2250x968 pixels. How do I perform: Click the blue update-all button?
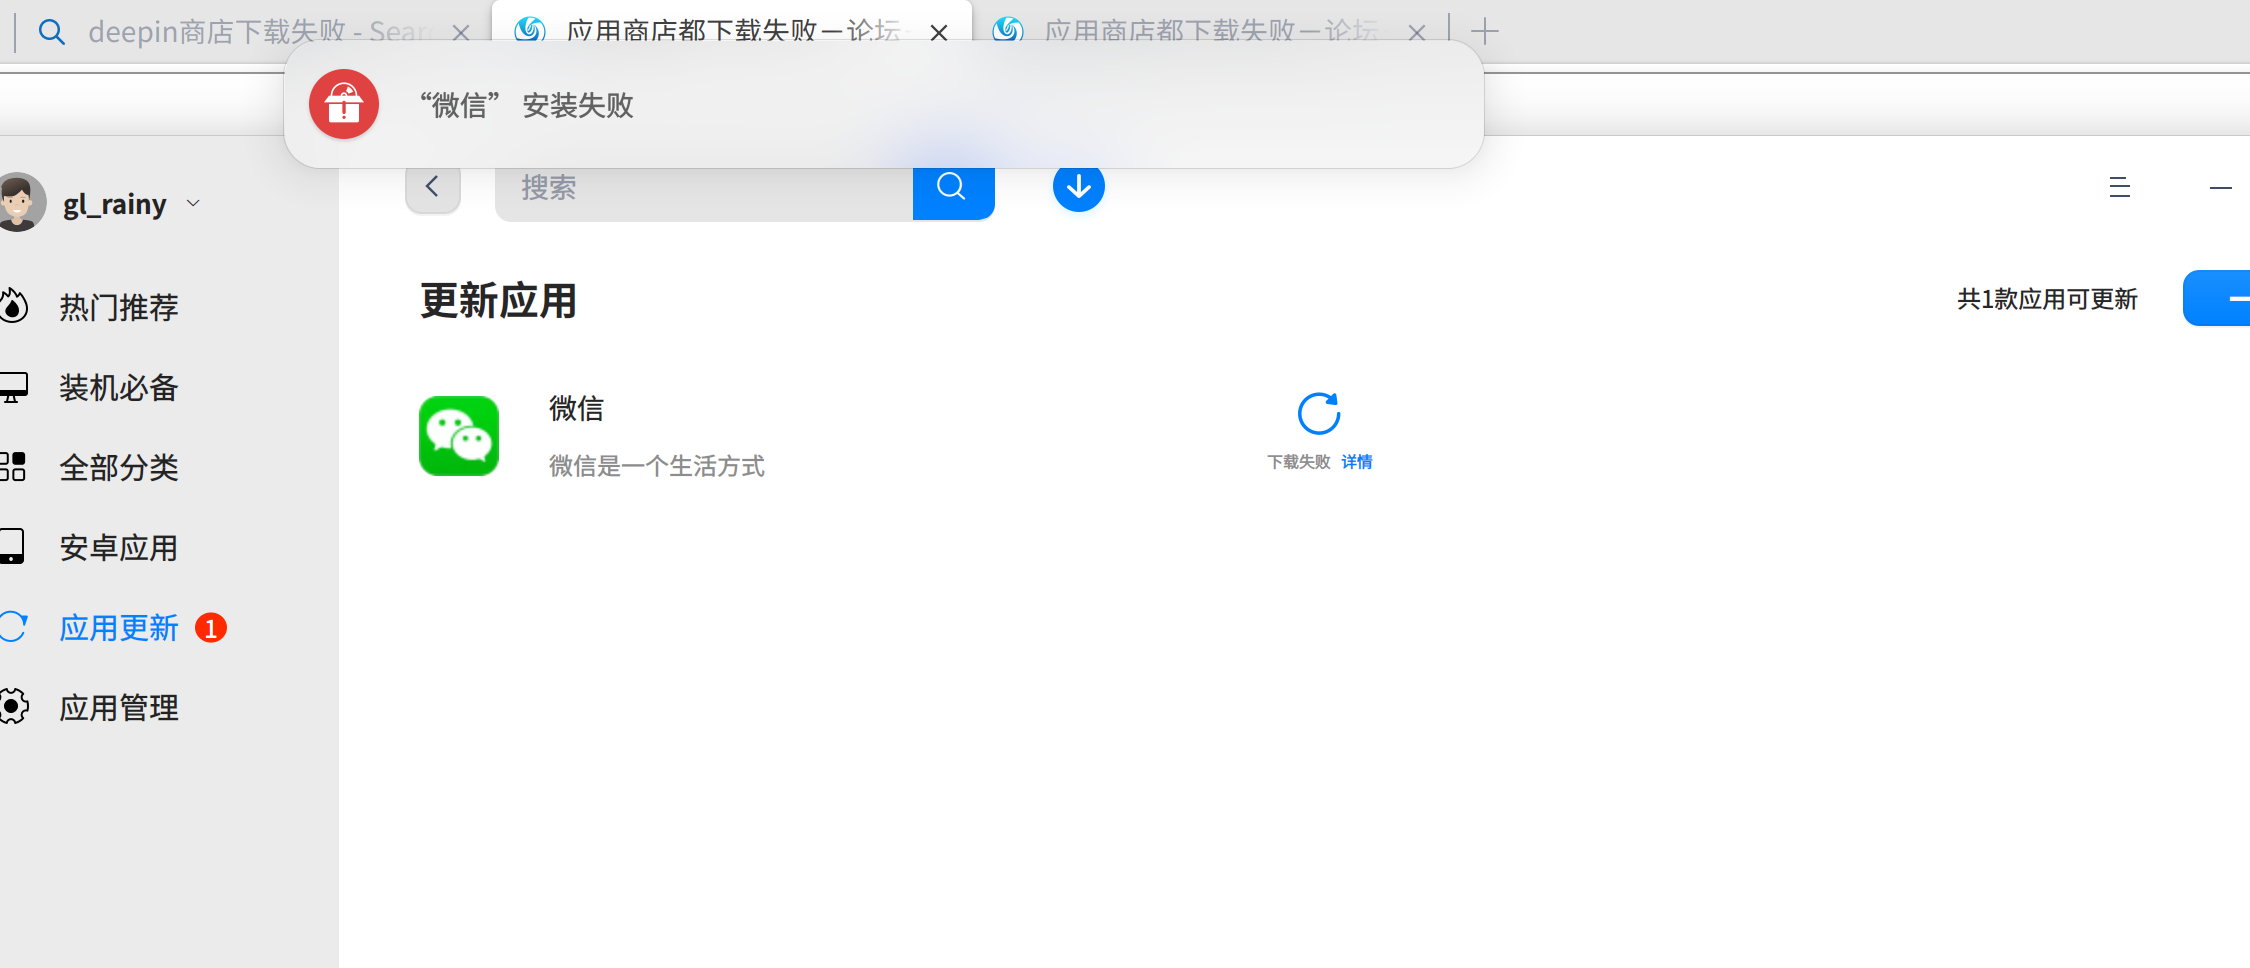coord(2217,298)
